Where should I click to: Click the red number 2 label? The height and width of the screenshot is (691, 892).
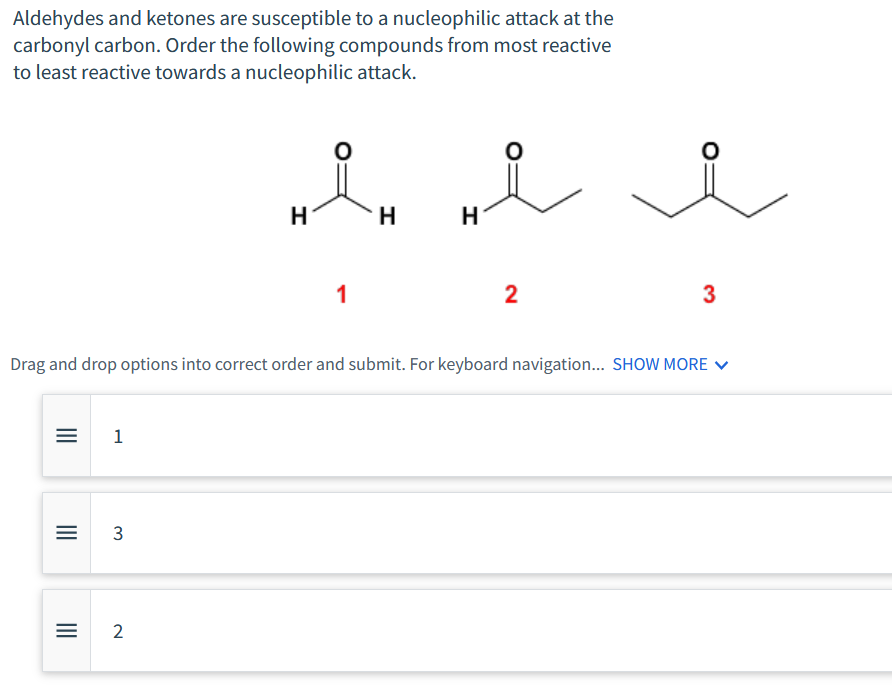511,294
